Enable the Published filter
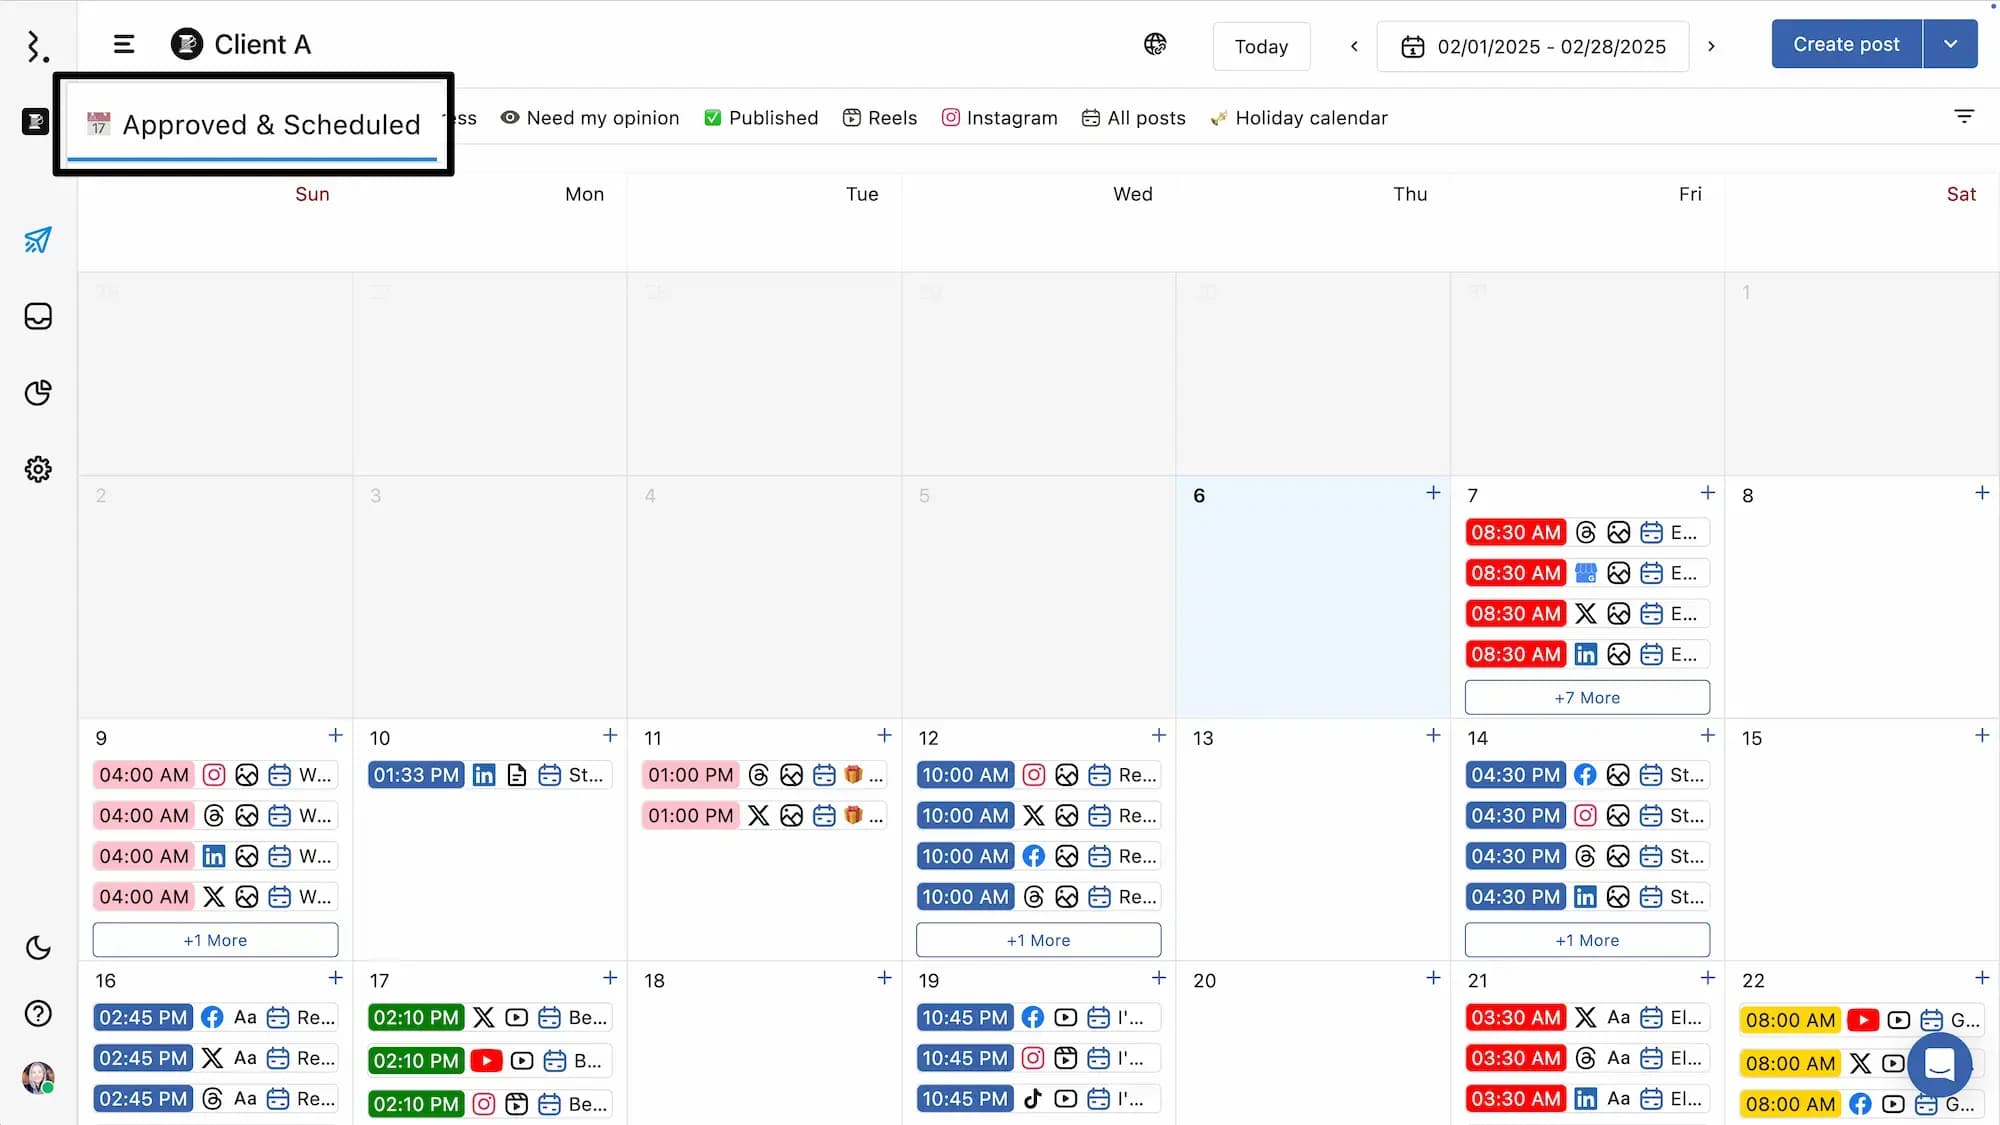Viewport: 2000px width, 1125px height. [760, 117]
